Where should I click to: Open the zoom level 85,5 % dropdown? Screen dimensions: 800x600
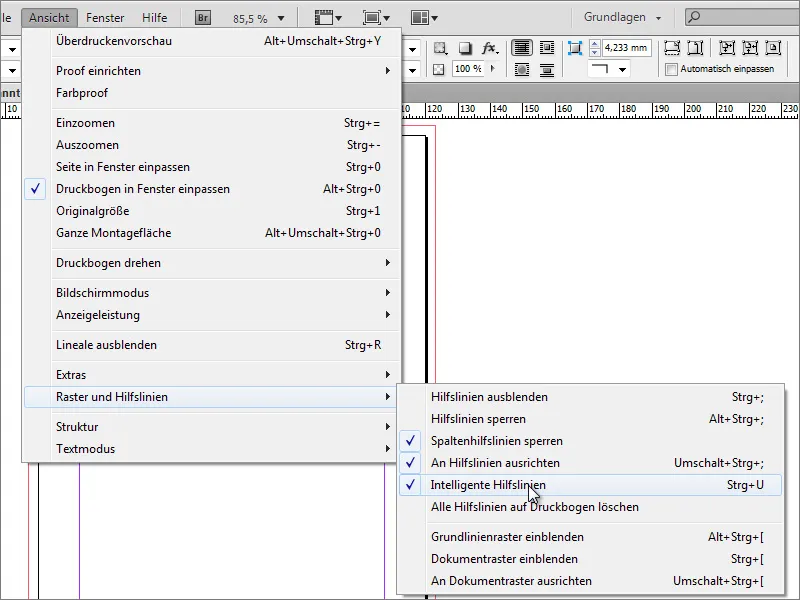click(x=281, y=18)
